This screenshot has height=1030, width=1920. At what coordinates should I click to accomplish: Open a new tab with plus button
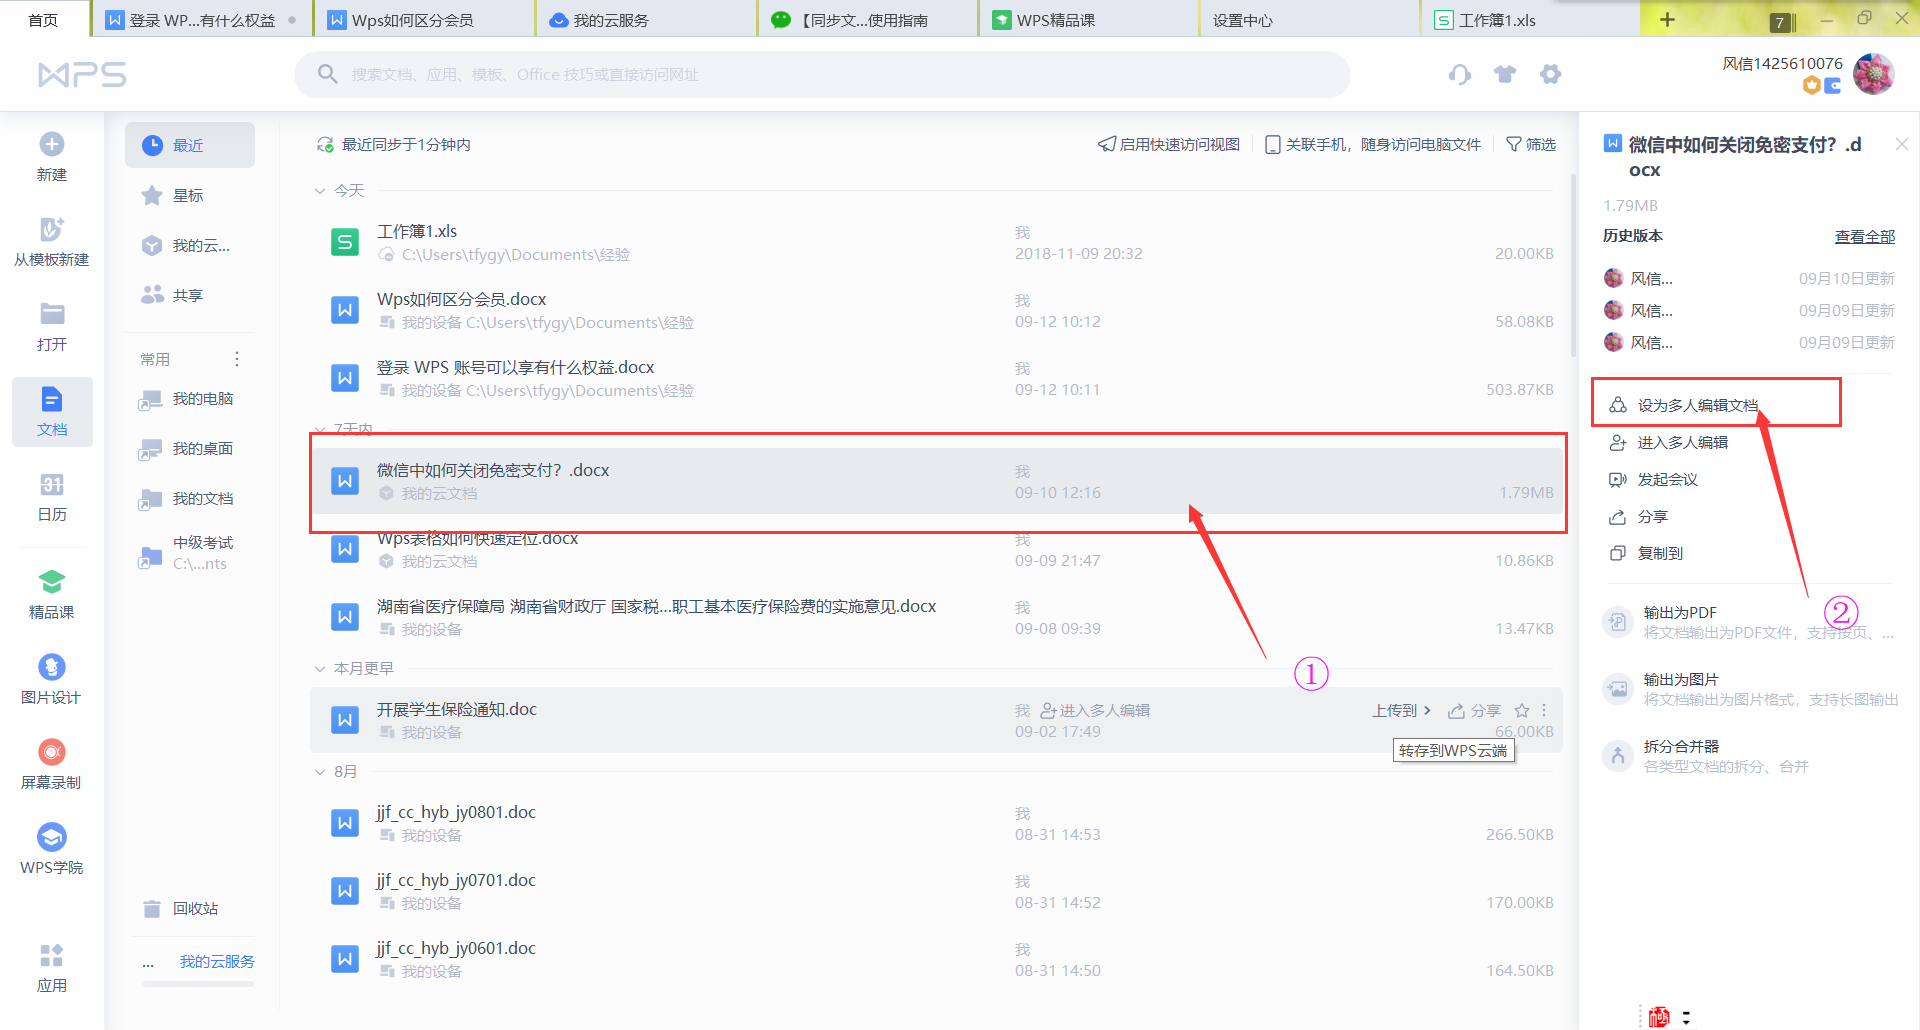[1667, 20]
